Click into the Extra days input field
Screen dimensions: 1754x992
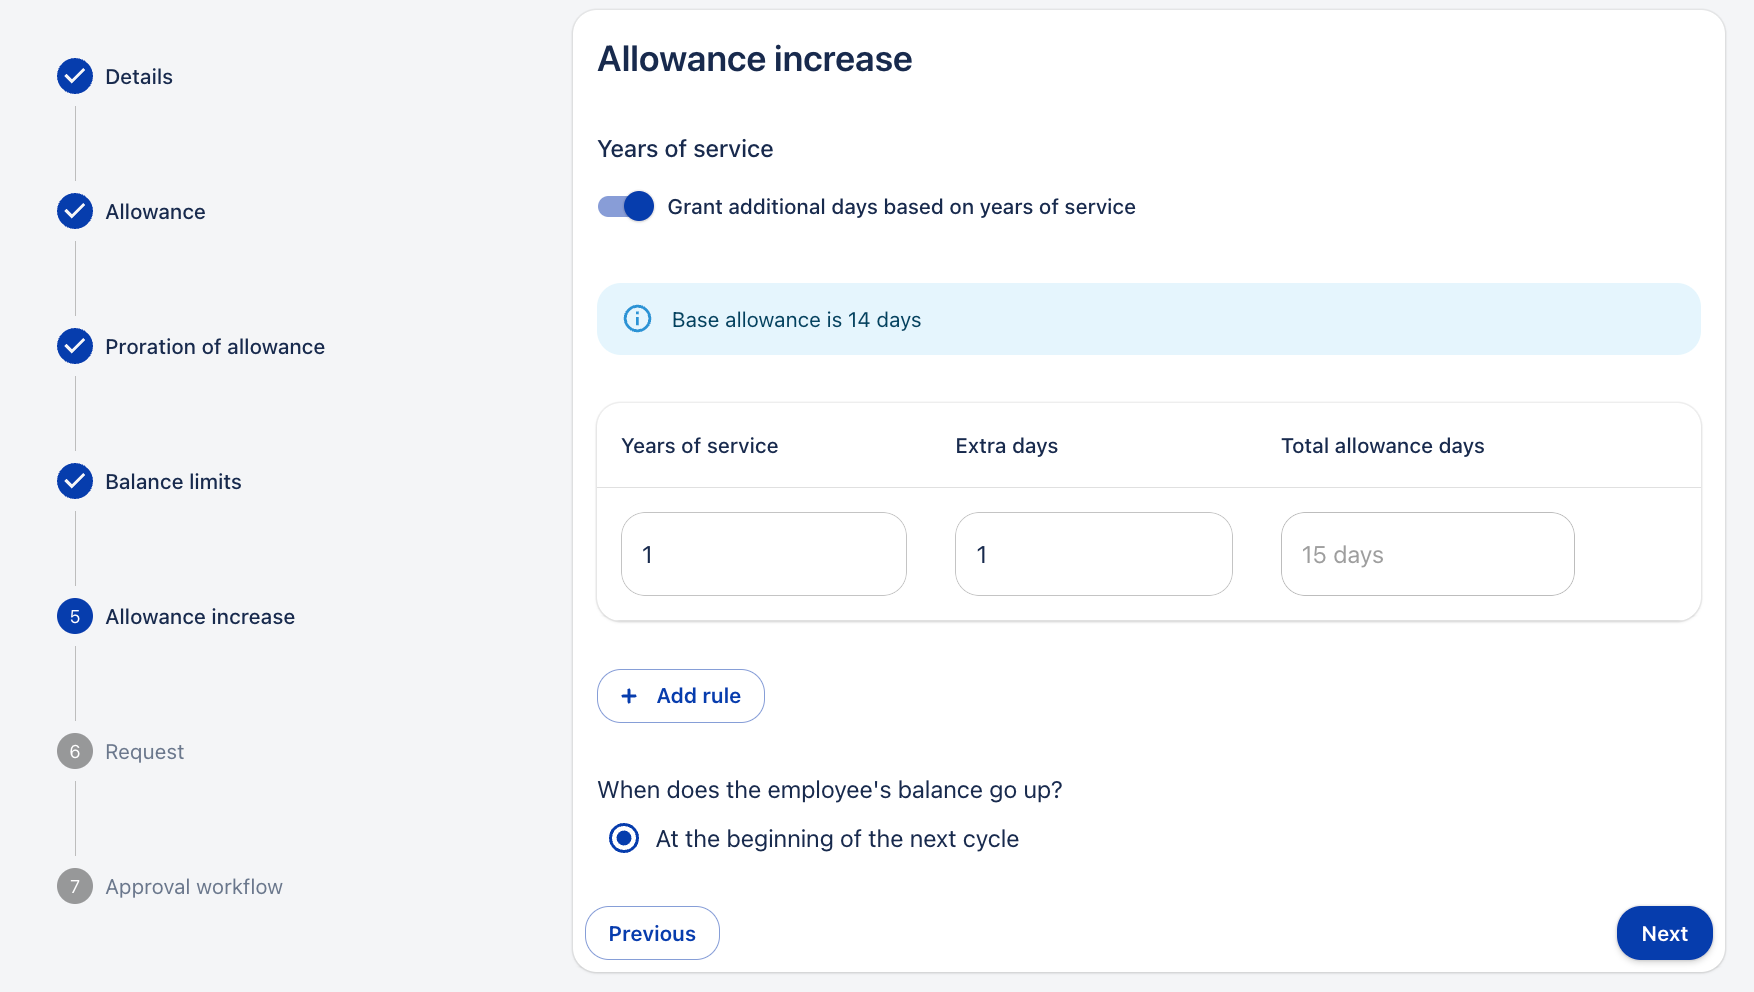pyautogui.click(x=1094, y=554)
